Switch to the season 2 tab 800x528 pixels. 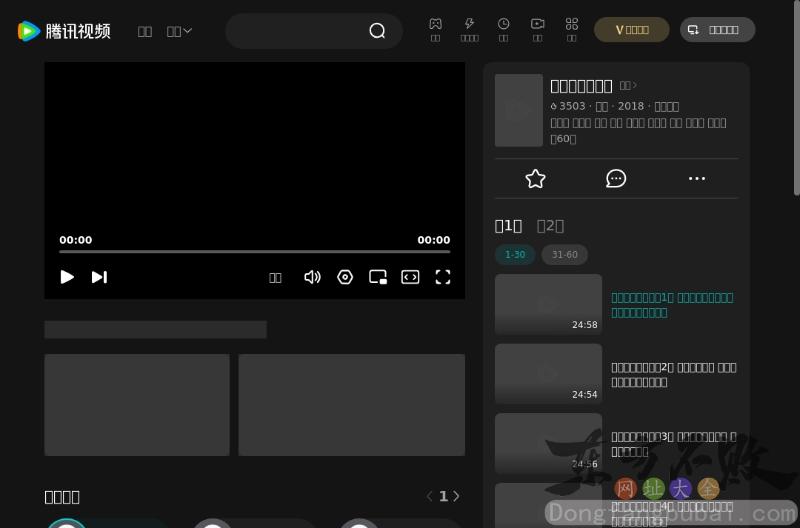(550, 226)
